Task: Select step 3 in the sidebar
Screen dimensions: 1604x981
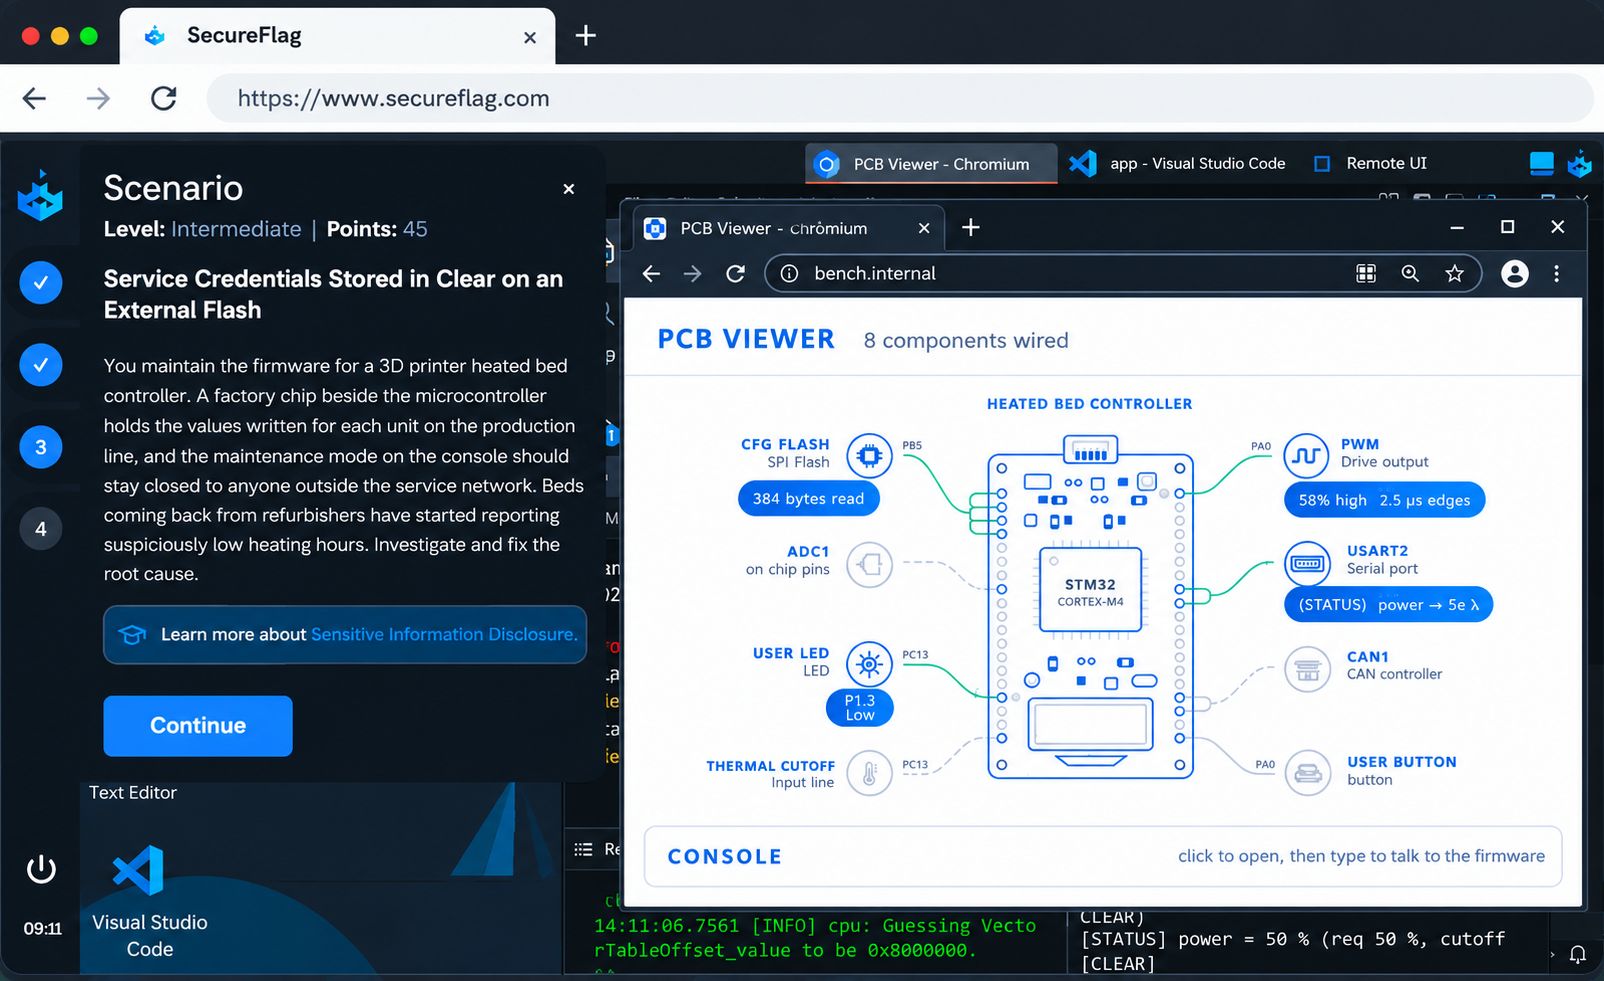Action: [x=41, y=447]
